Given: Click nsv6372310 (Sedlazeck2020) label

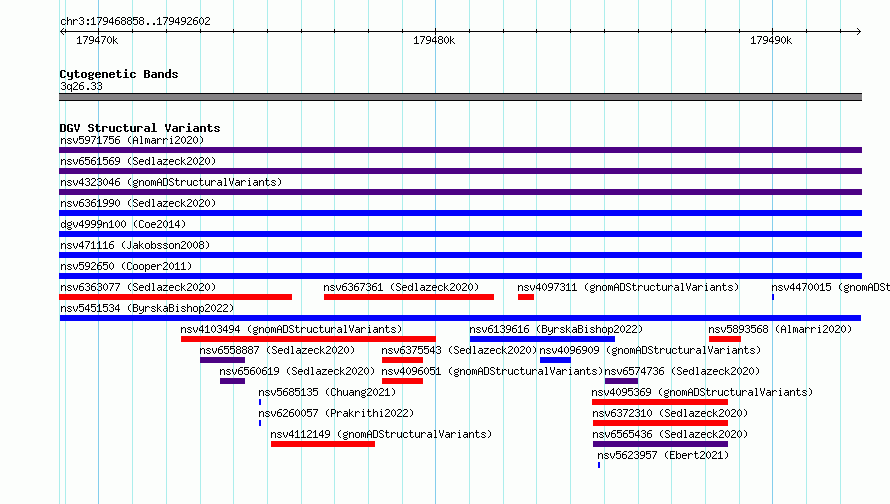Looking at the screenshot, I should pyautogui.click(x=670, y=413).
